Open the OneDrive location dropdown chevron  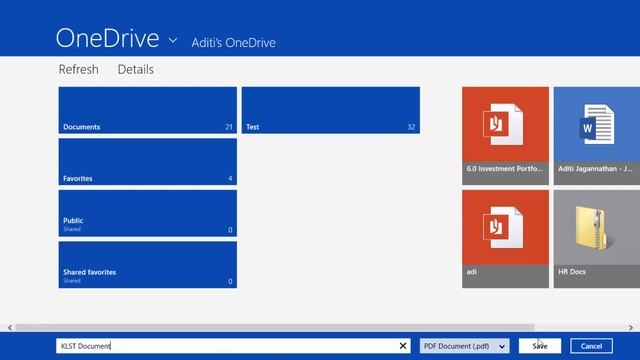coord(173,40)
